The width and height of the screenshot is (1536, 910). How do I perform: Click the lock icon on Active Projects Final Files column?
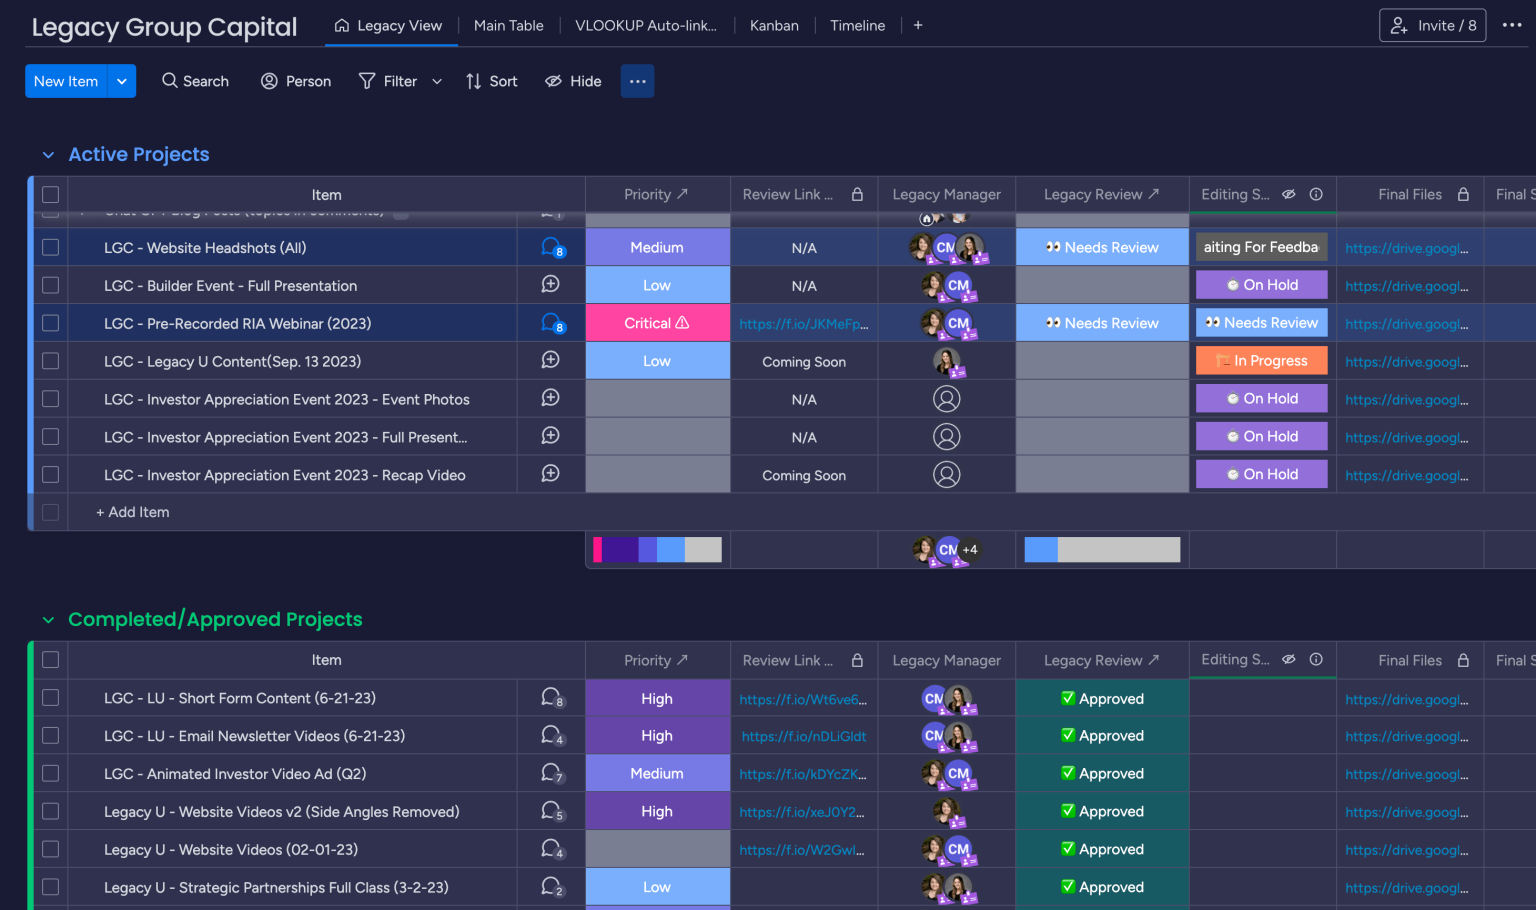[x=1463, y=194]
